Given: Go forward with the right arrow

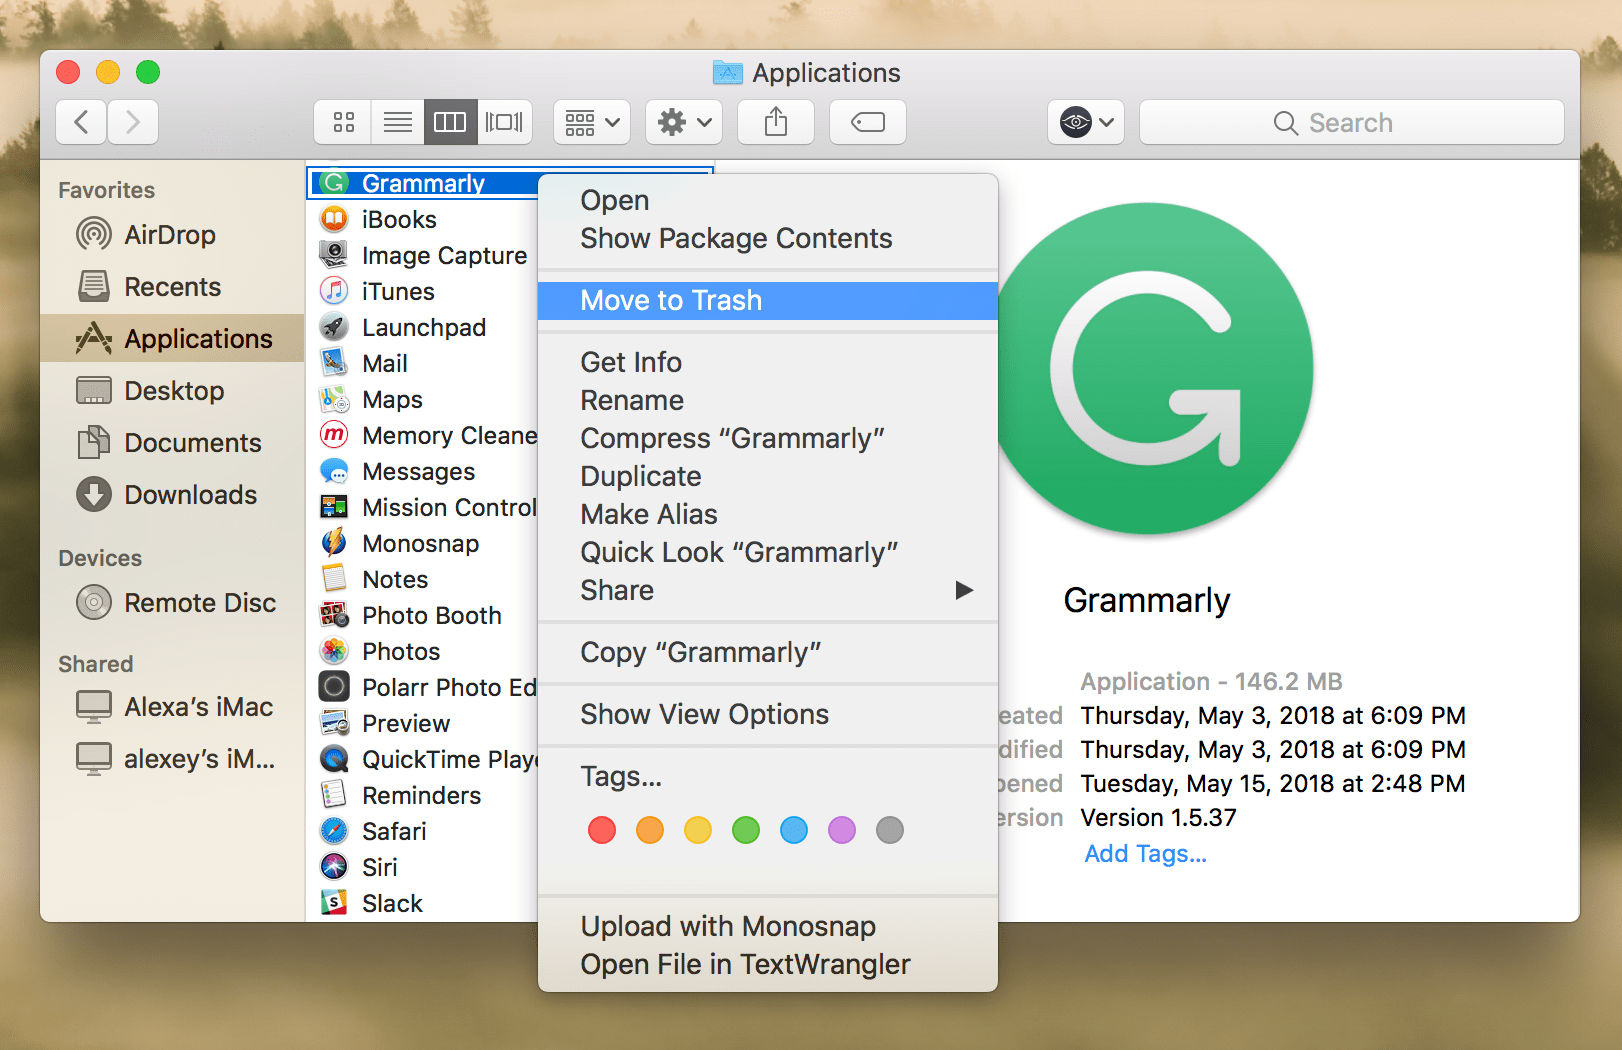Looking at the screenshot, I should [x=133, y=123].
